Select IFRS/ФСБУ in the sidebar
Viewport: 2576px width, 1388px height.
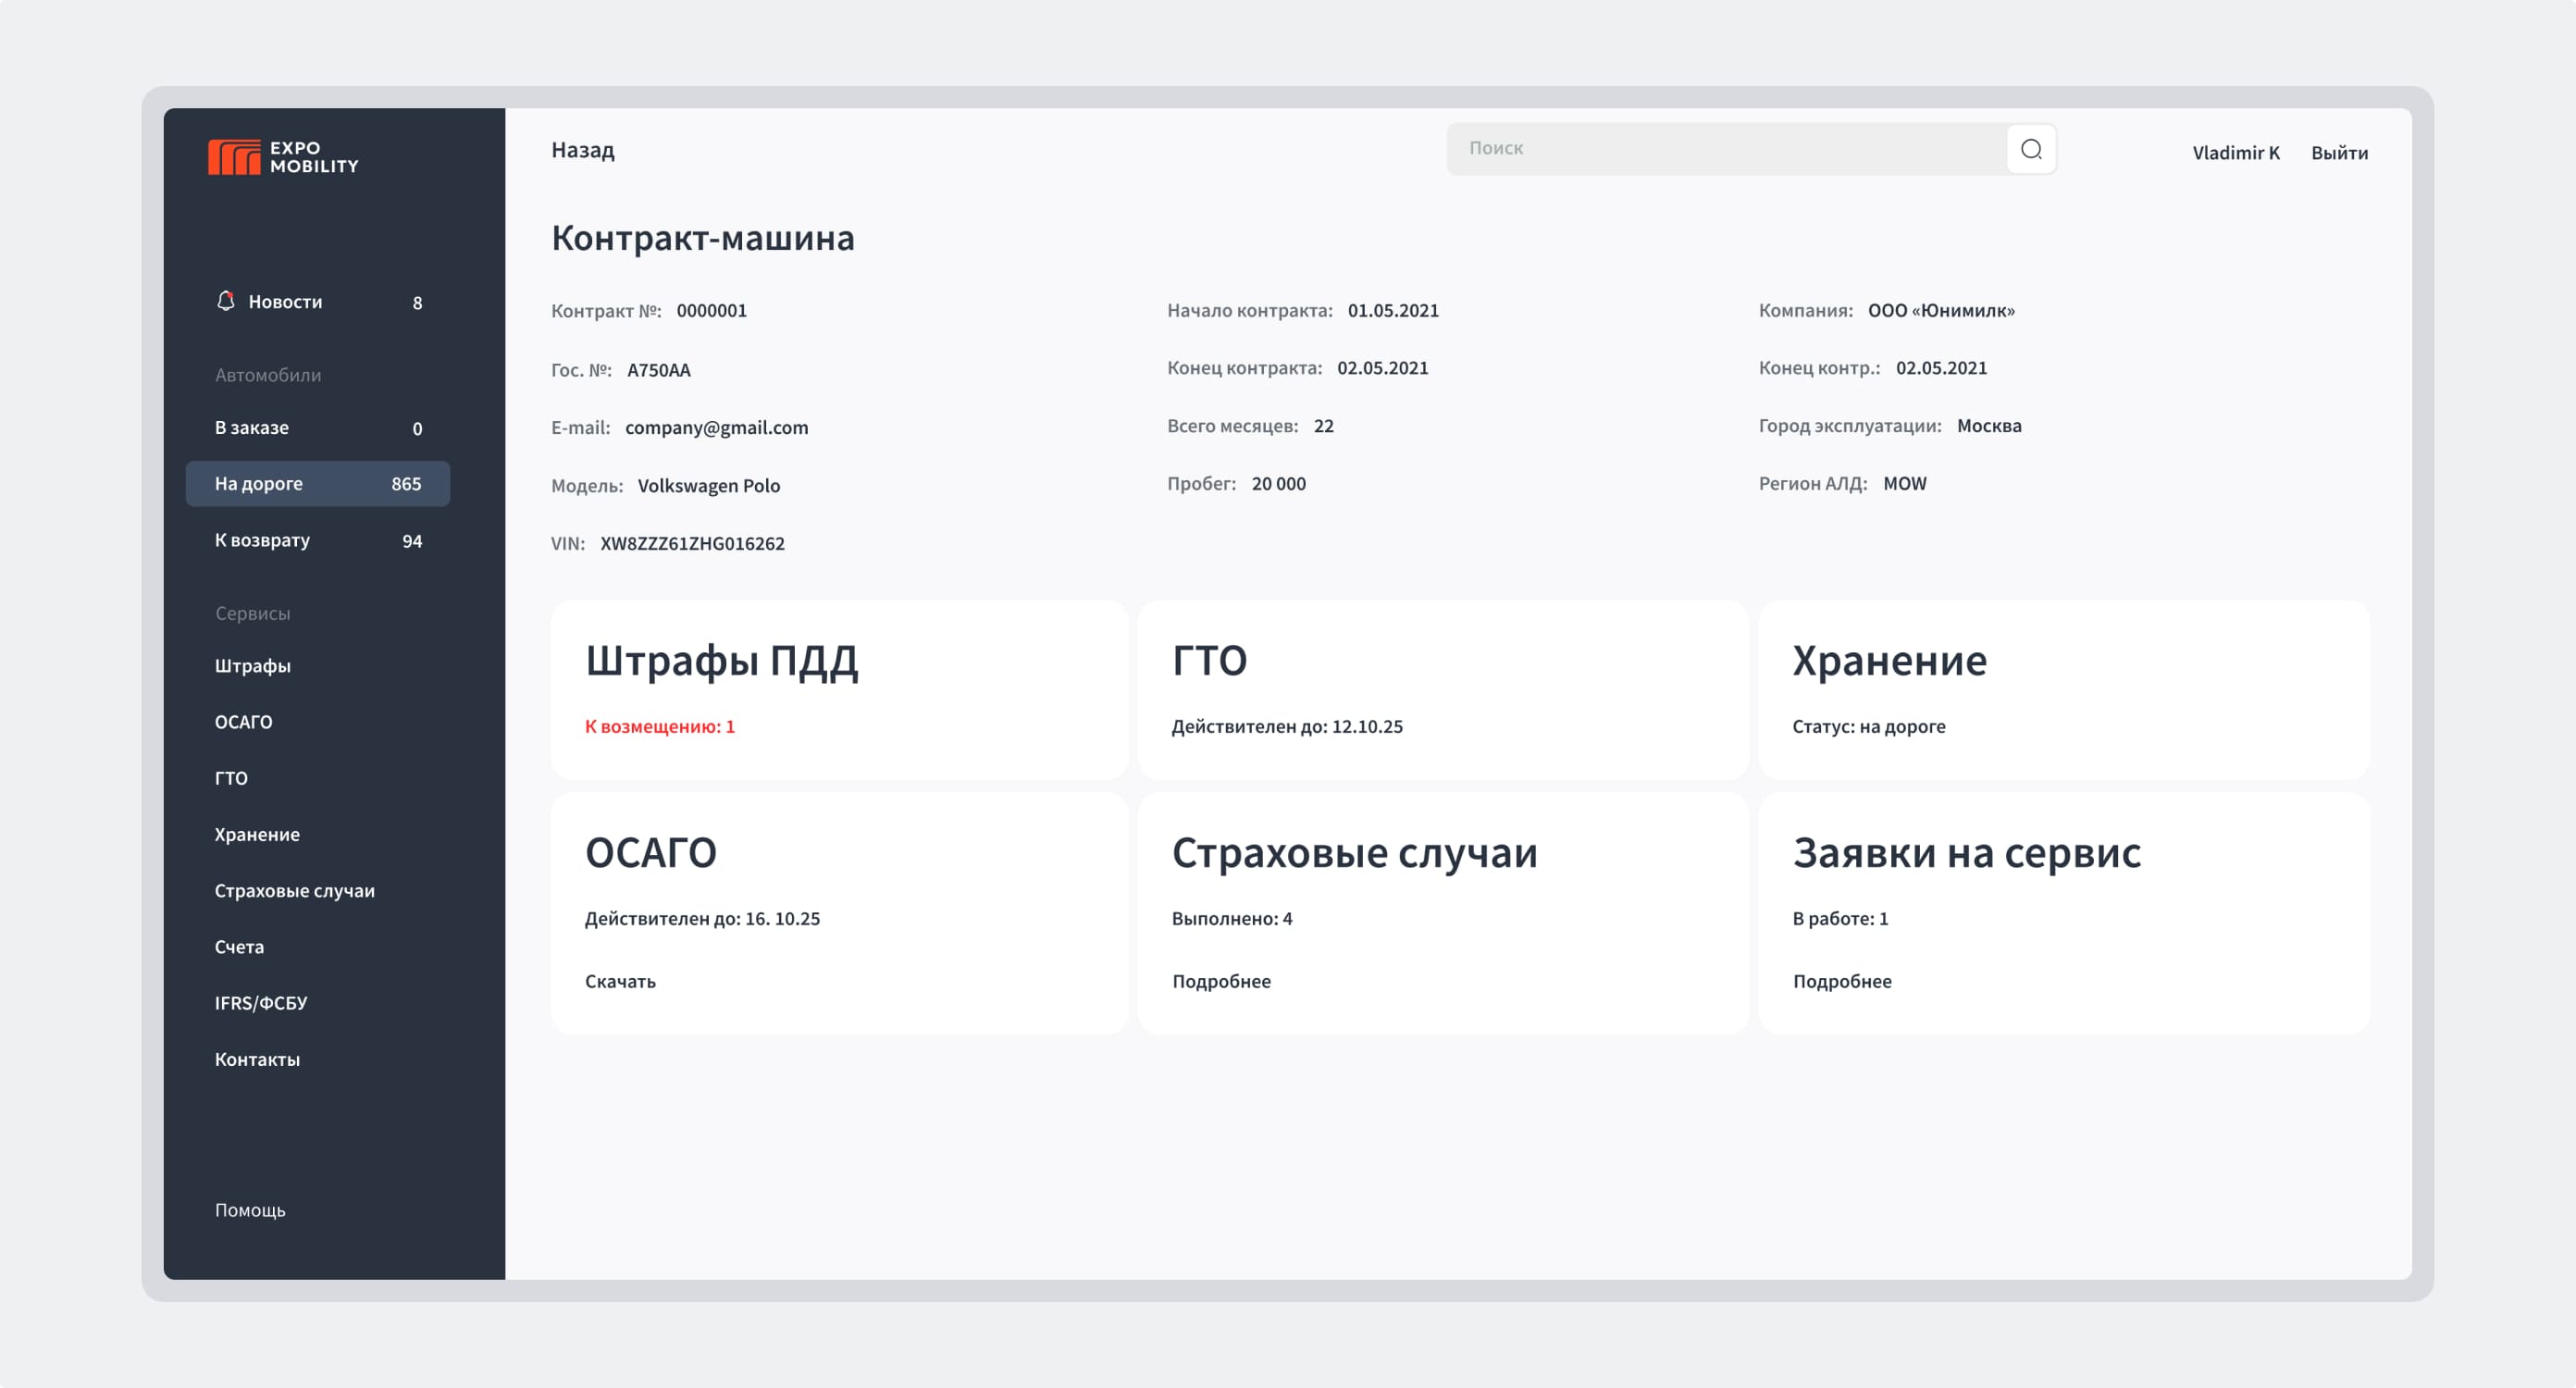[261, 1002]
